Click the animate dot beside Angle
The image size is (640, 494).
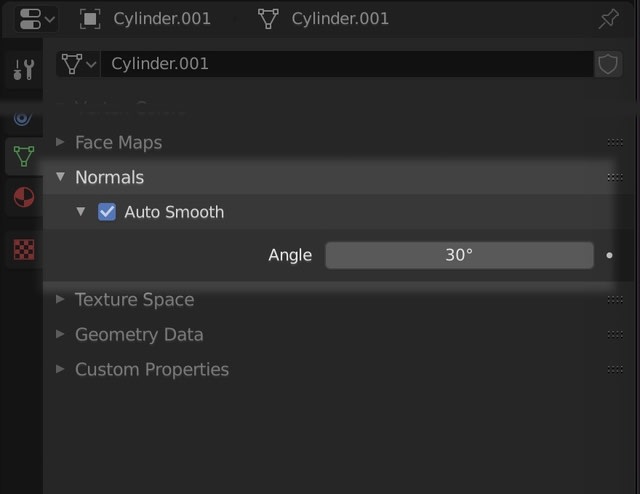point(609,255)
